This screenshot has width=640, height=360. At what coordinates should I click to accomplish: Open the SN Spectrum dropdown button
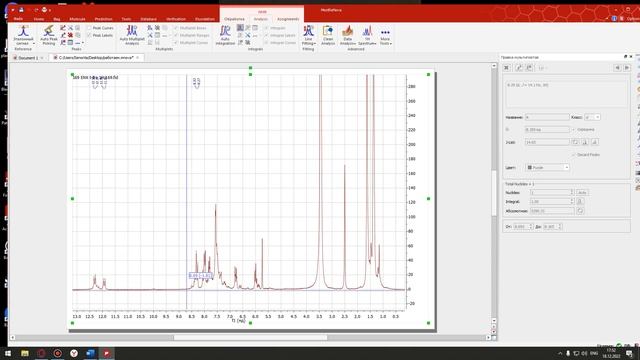click(367, 35)
